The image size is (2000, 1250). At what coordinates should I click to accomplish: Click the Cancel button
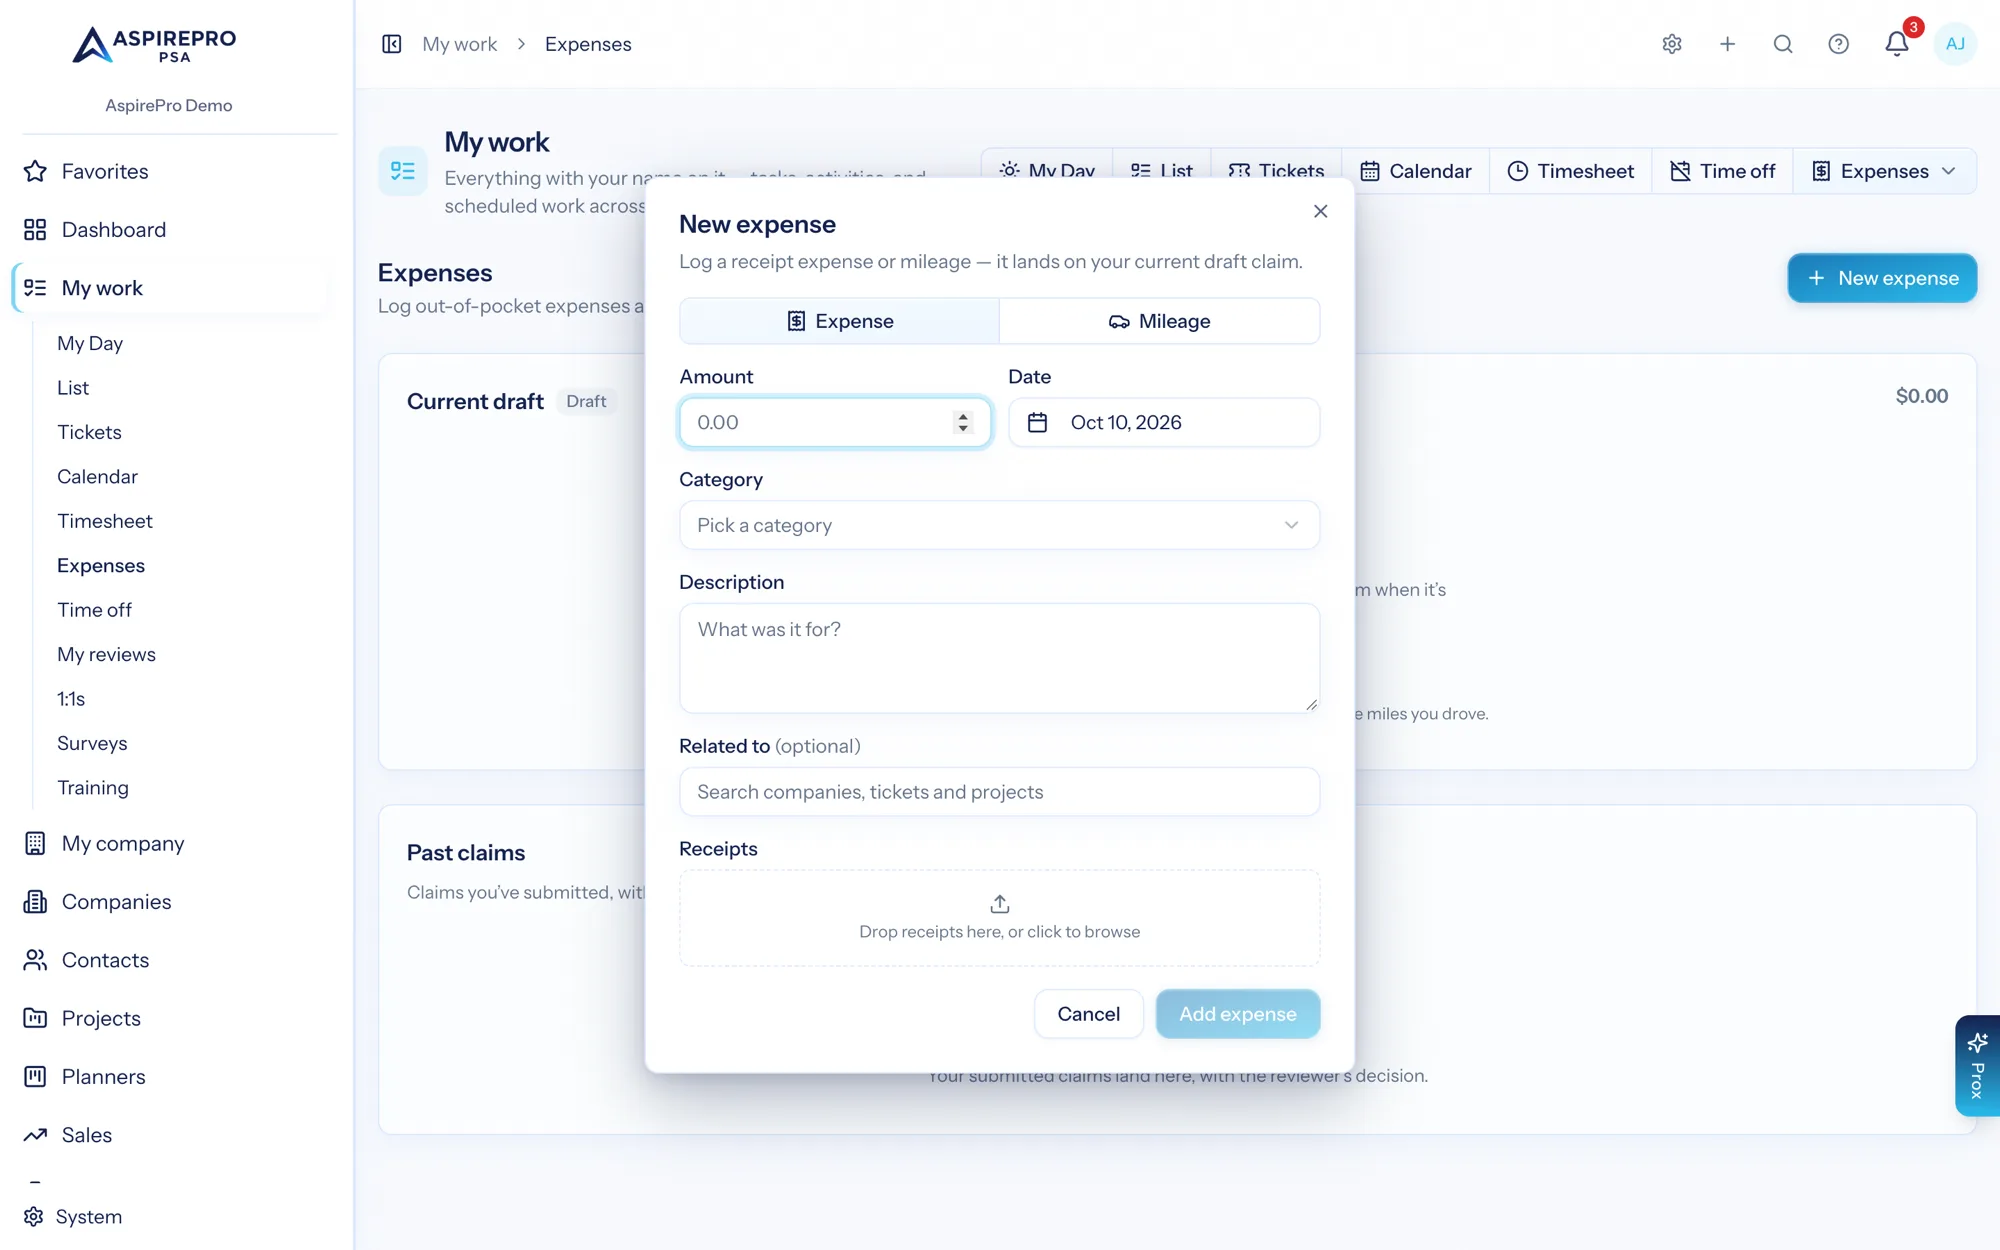[x=1088, y=1014]
